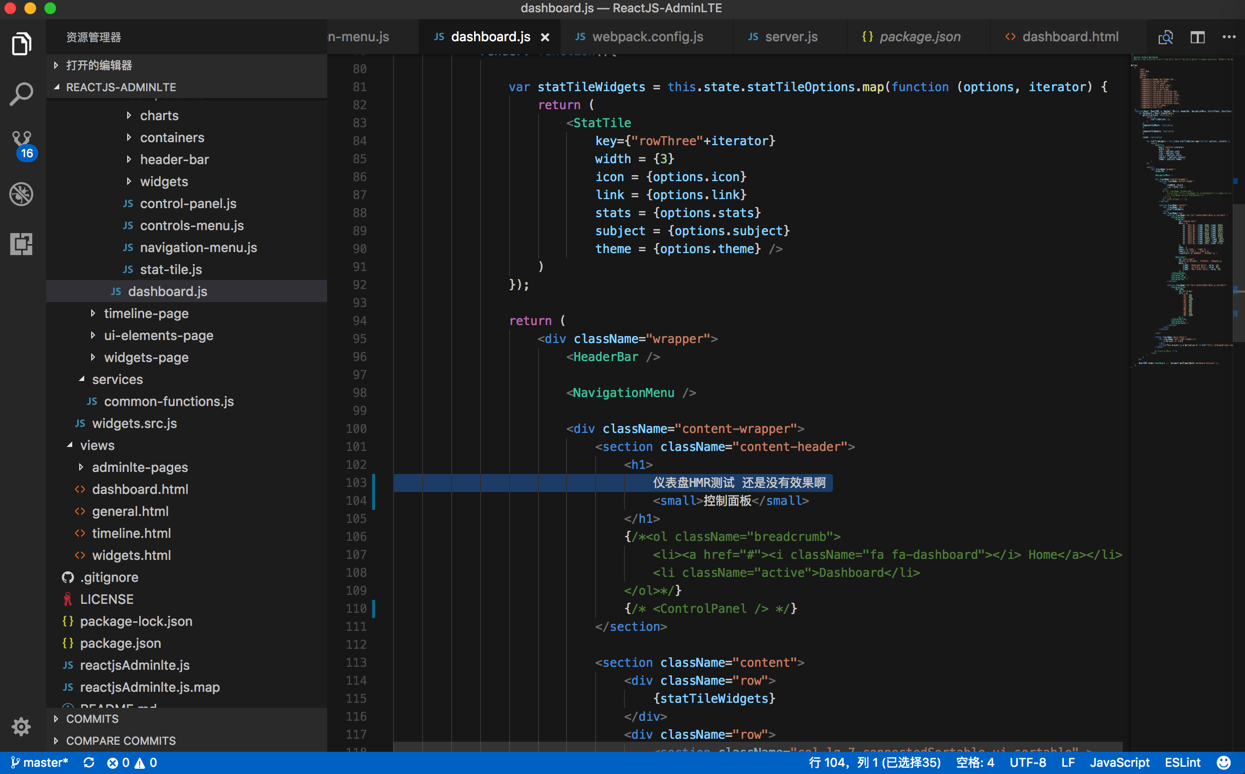1245x774 pixels.
Task: Open the editor more actions ellipsis
Action: 1229,37
